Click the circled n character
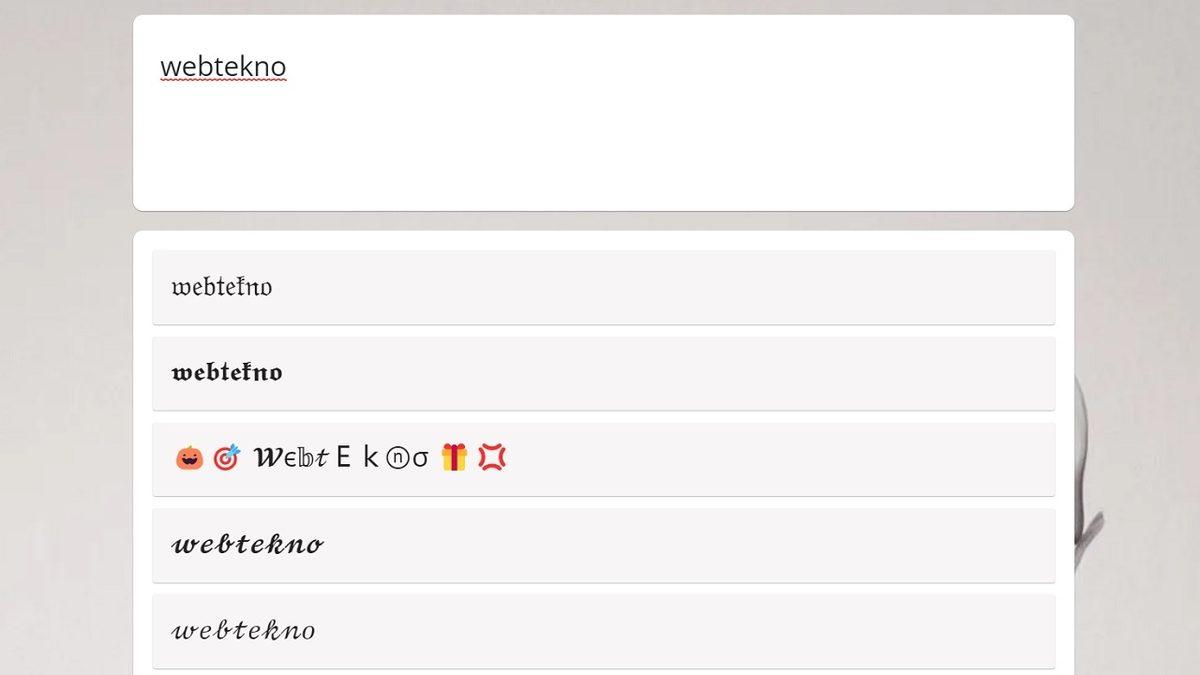The width and height of the screenshot is (1200, 675). tap(397, 459)
